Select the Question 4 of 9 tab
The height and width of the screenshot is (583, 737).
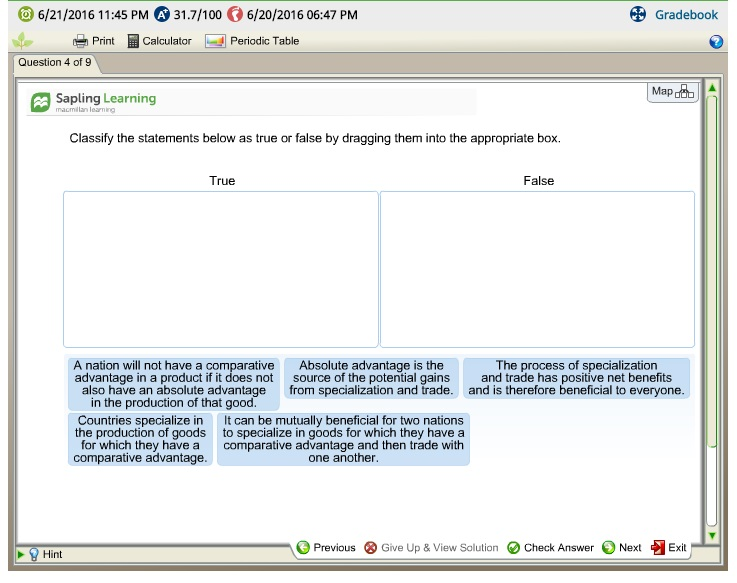click(x=55, y=63)
